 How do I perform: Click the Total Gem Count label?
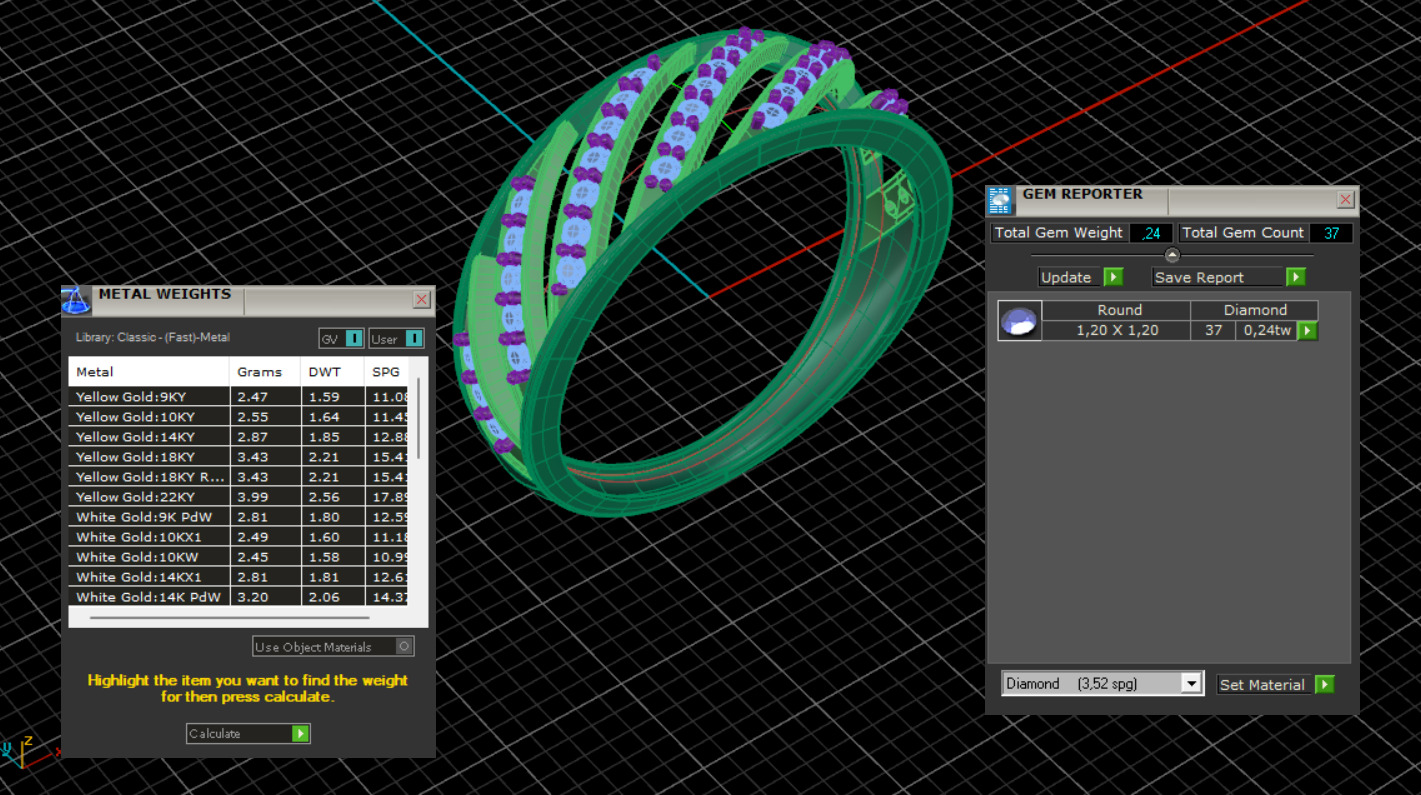[1243, 233]
